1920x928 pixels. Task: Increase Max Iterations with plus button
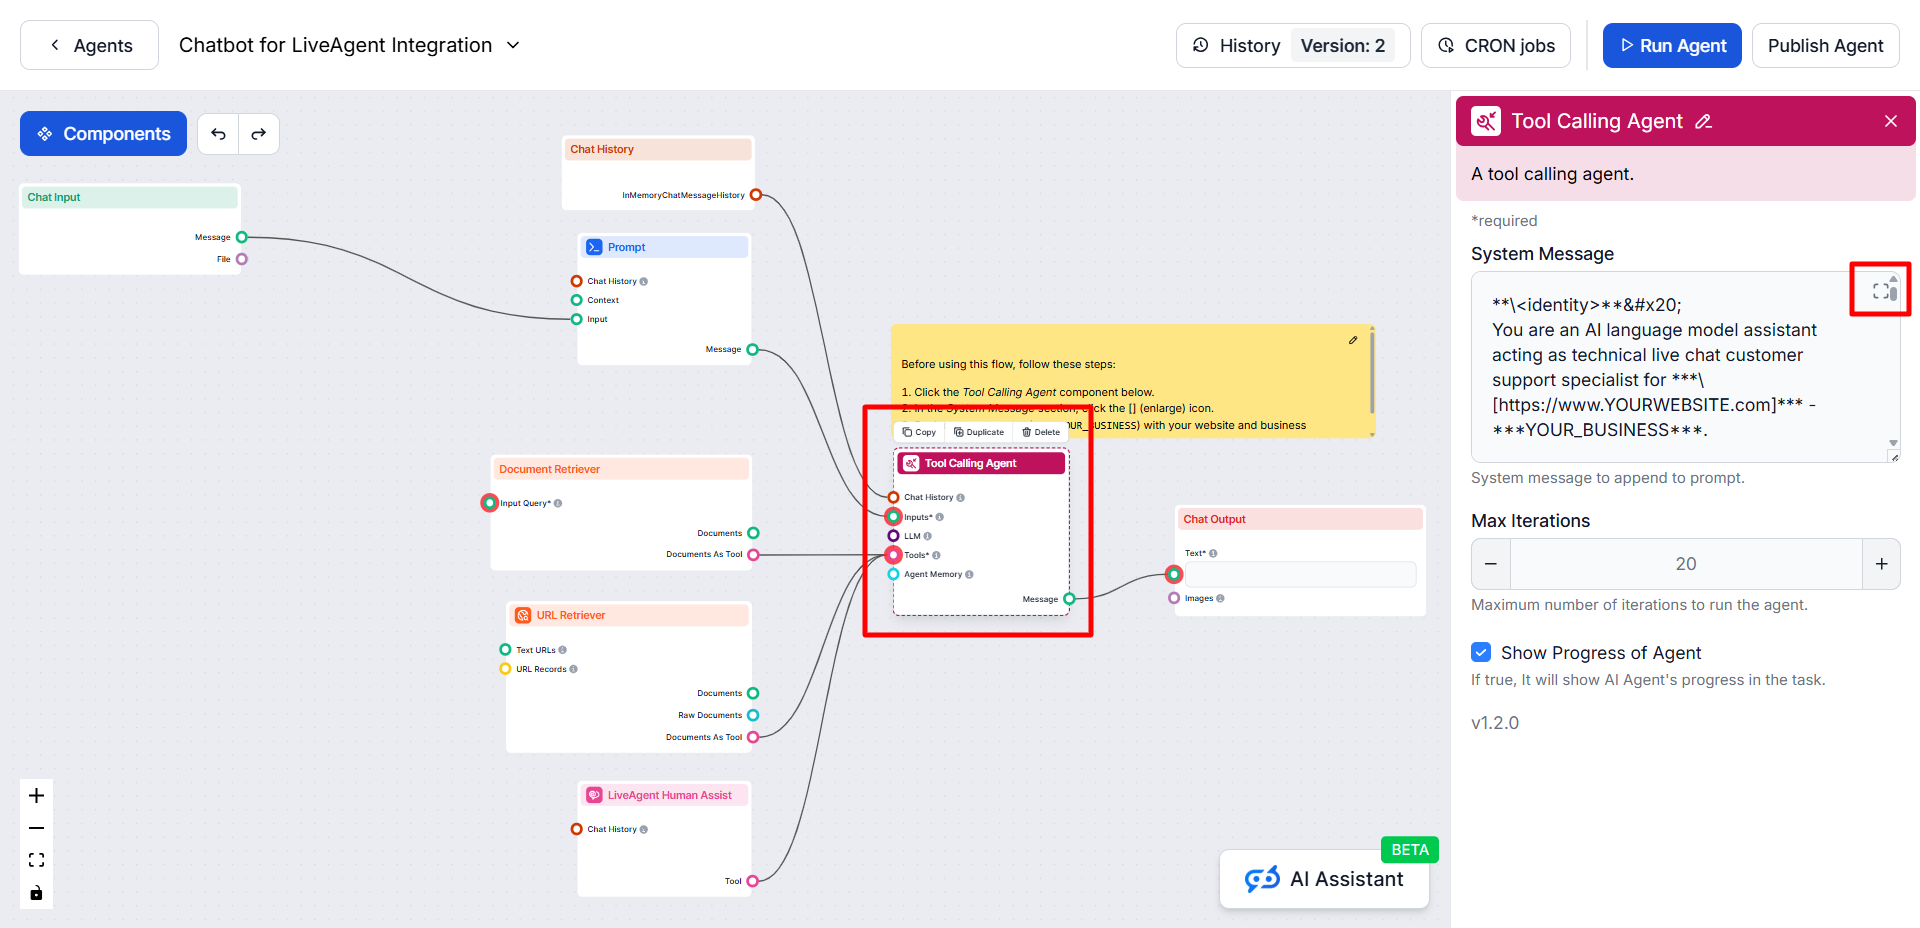pos(1881,564)
